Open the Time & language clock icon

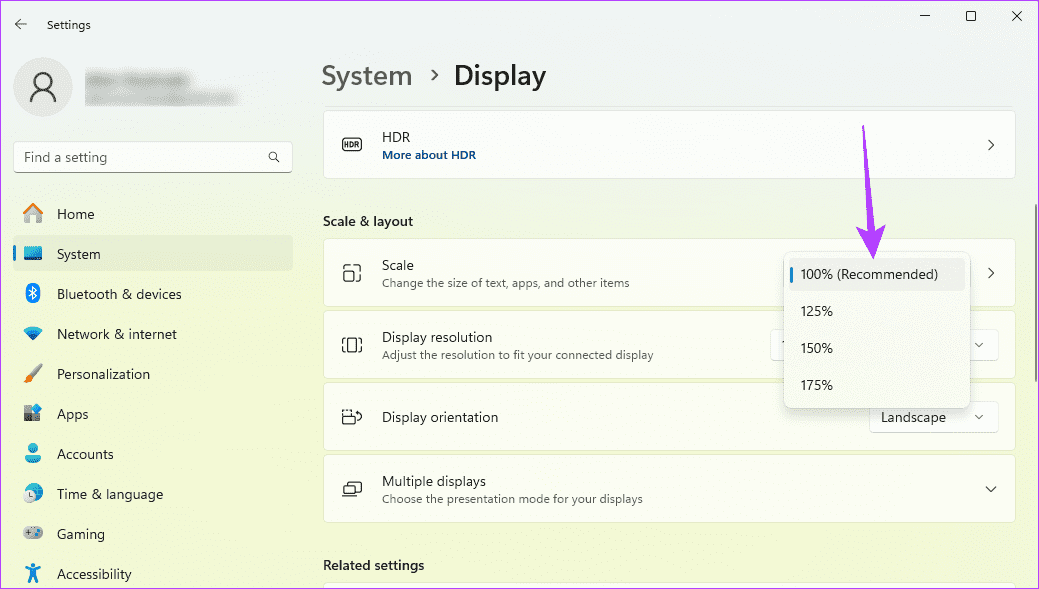[31, 493]
